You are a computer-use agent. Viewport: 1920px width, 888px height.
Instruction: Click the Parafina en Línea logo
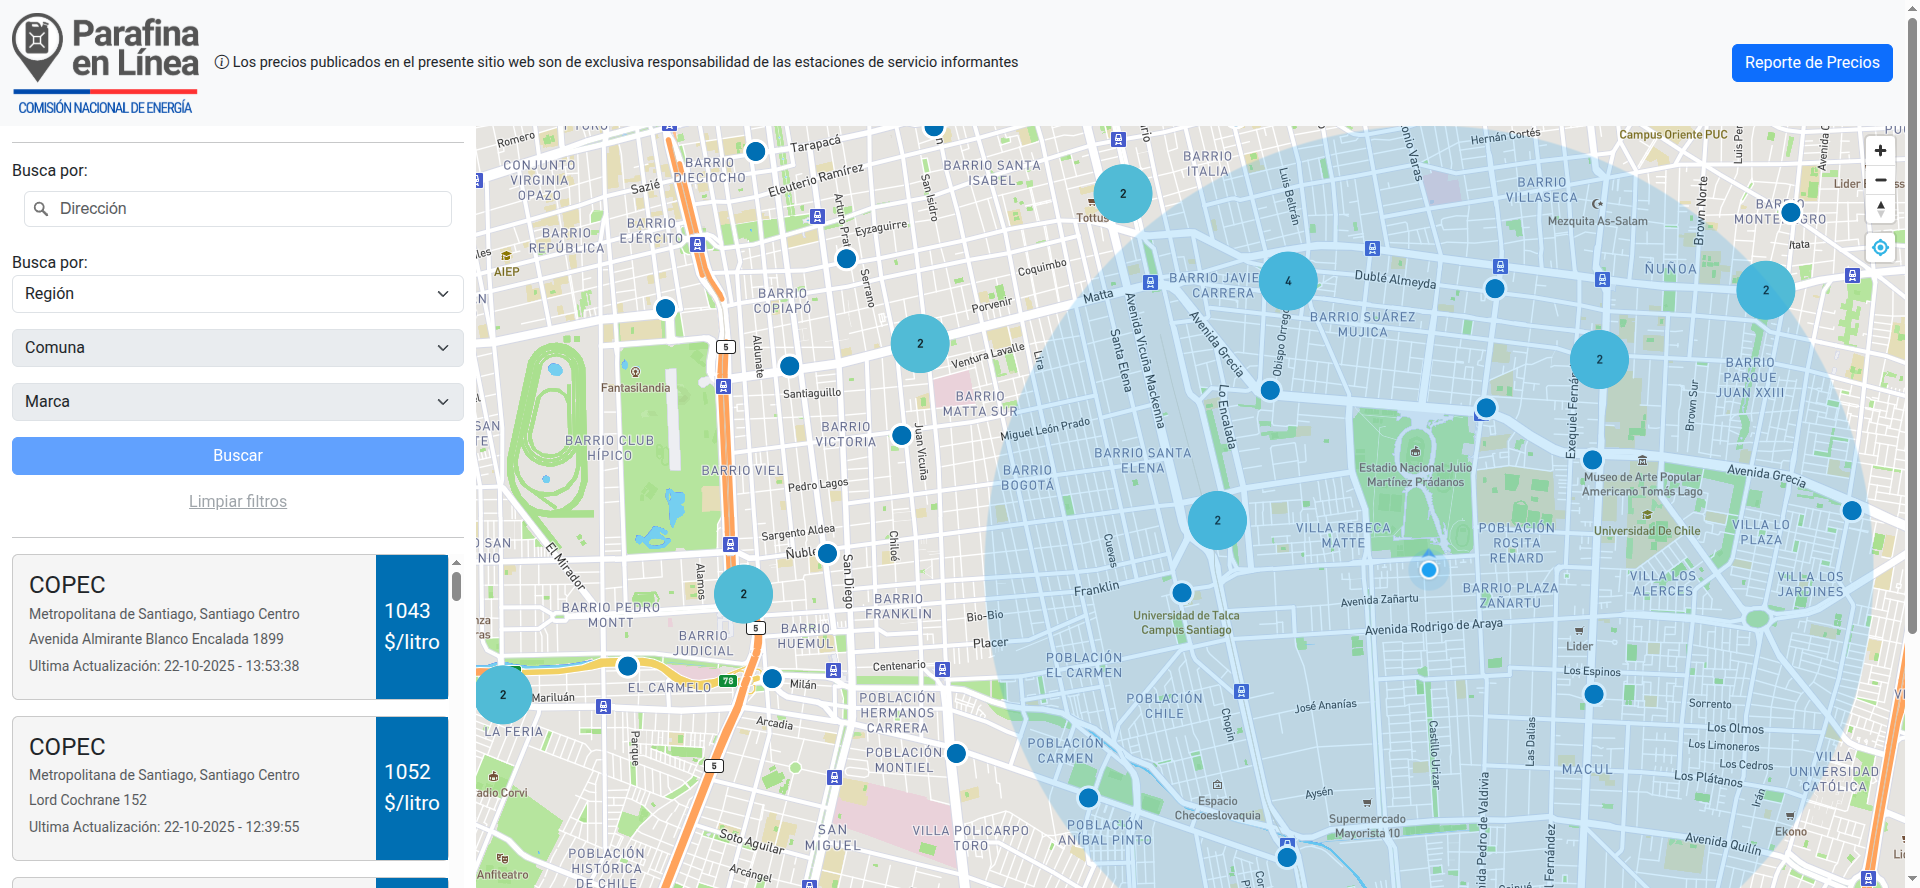106,62
